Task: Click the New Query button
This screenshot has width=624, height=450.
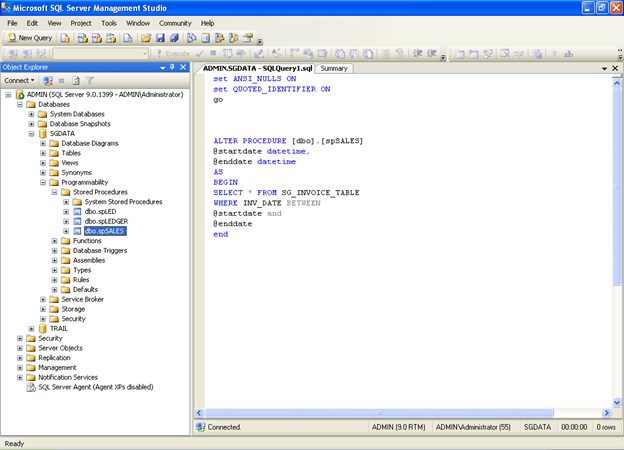Action: tap(30, 38)
